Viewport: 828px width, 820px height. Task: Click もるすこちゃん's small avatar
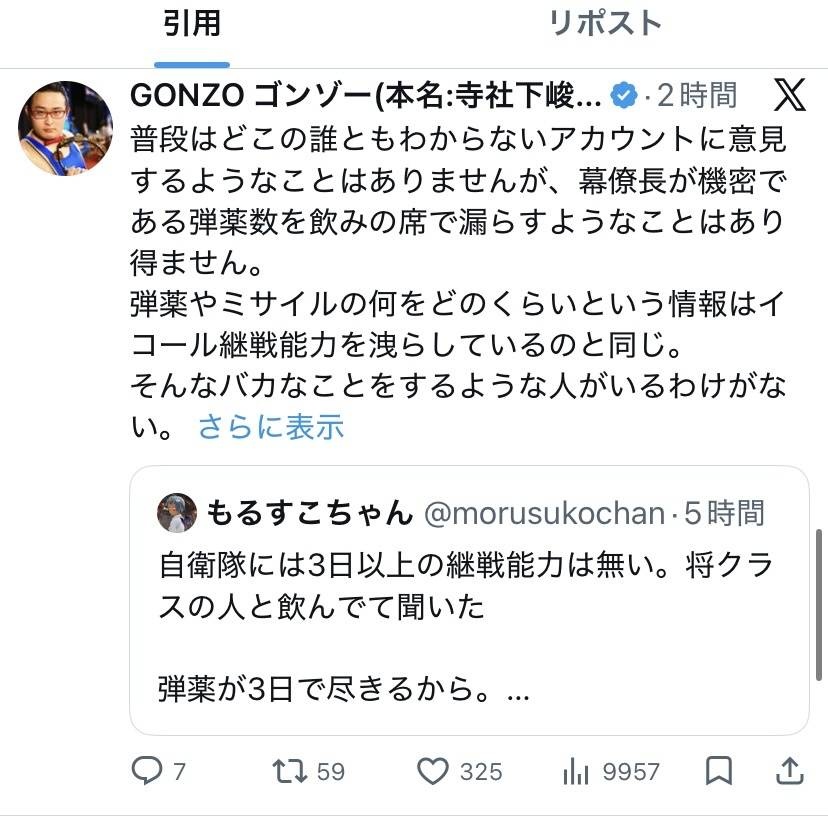coord(178,513)
